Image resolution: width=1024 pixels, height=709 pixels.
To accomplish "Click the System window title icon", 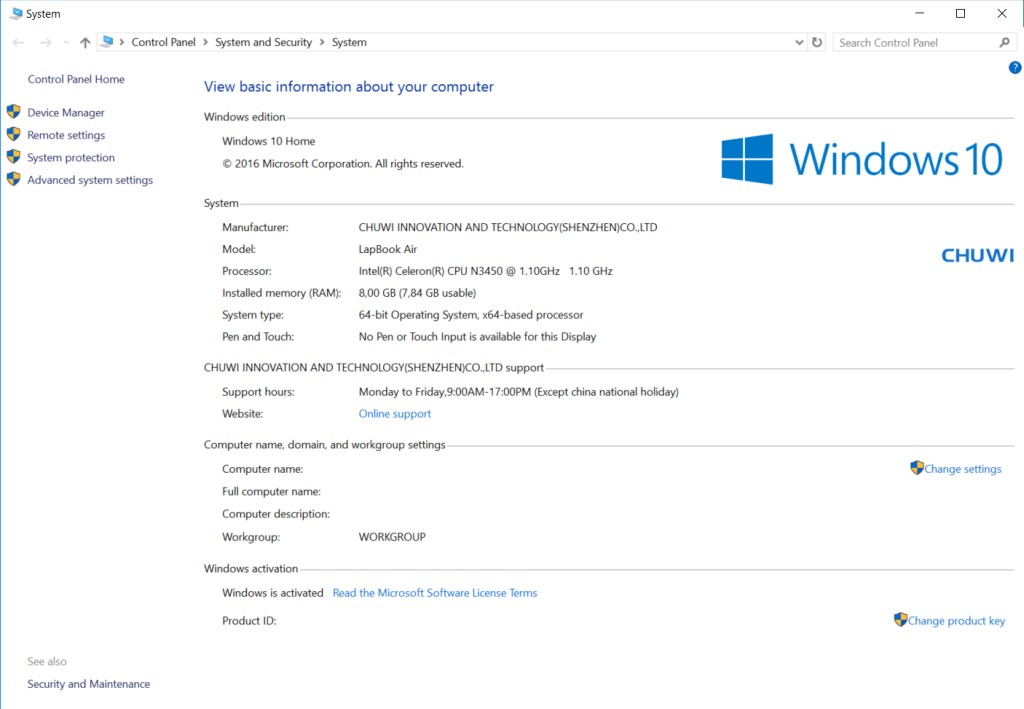I will point(16,13).
